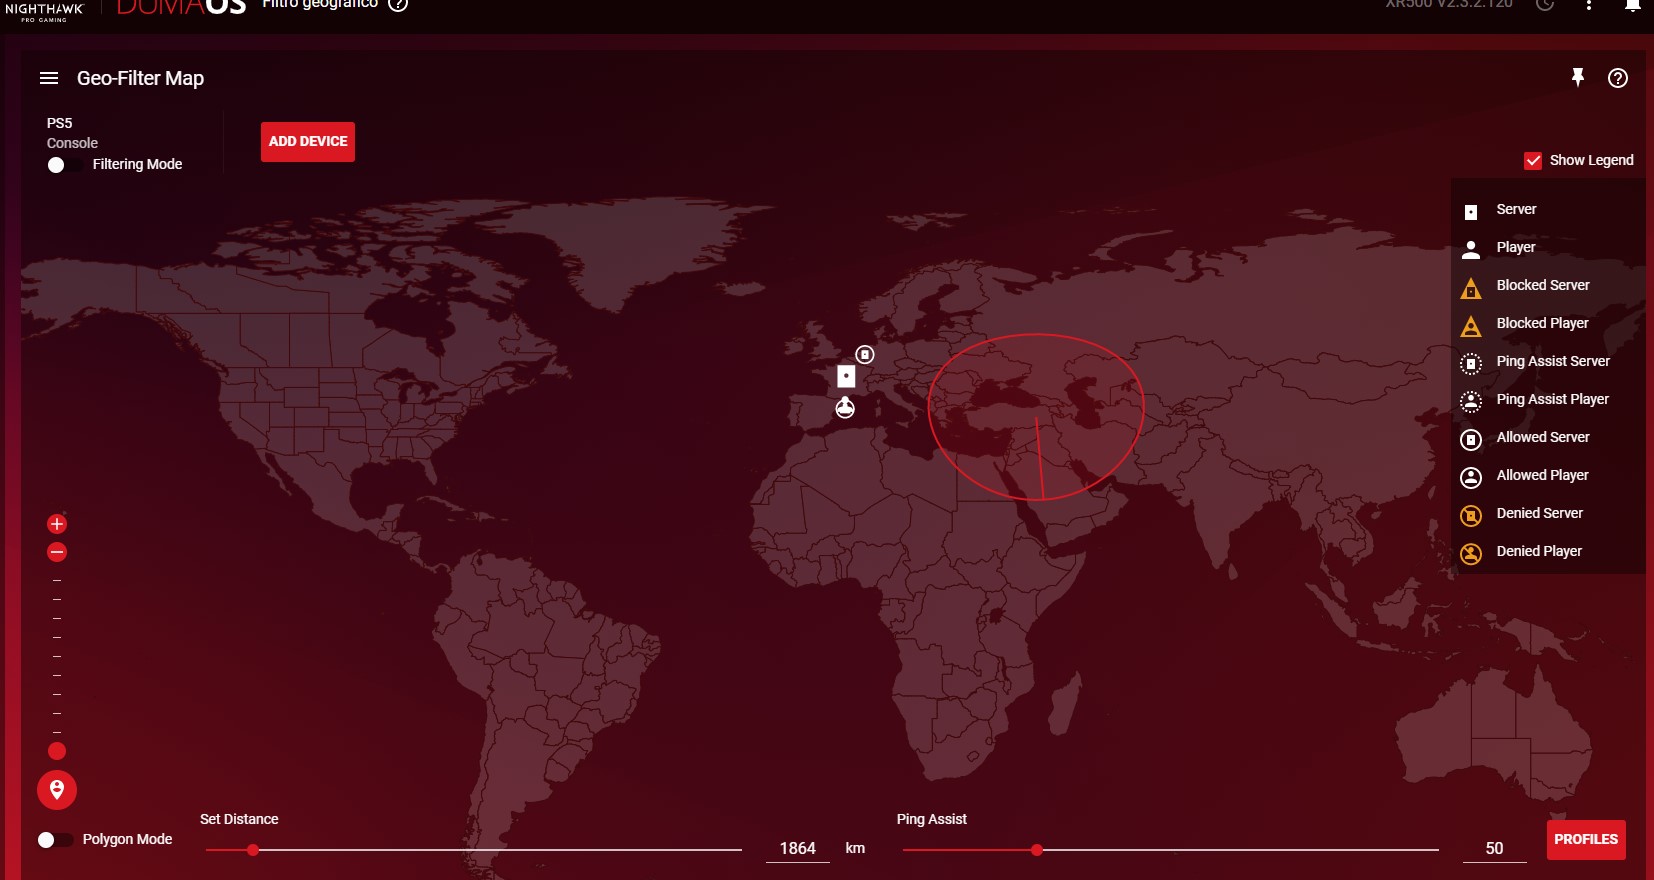Viewport: 1654px width, 880px height.
Task: Click the Blocked Player legend icon
Action: click(1471, 326)
